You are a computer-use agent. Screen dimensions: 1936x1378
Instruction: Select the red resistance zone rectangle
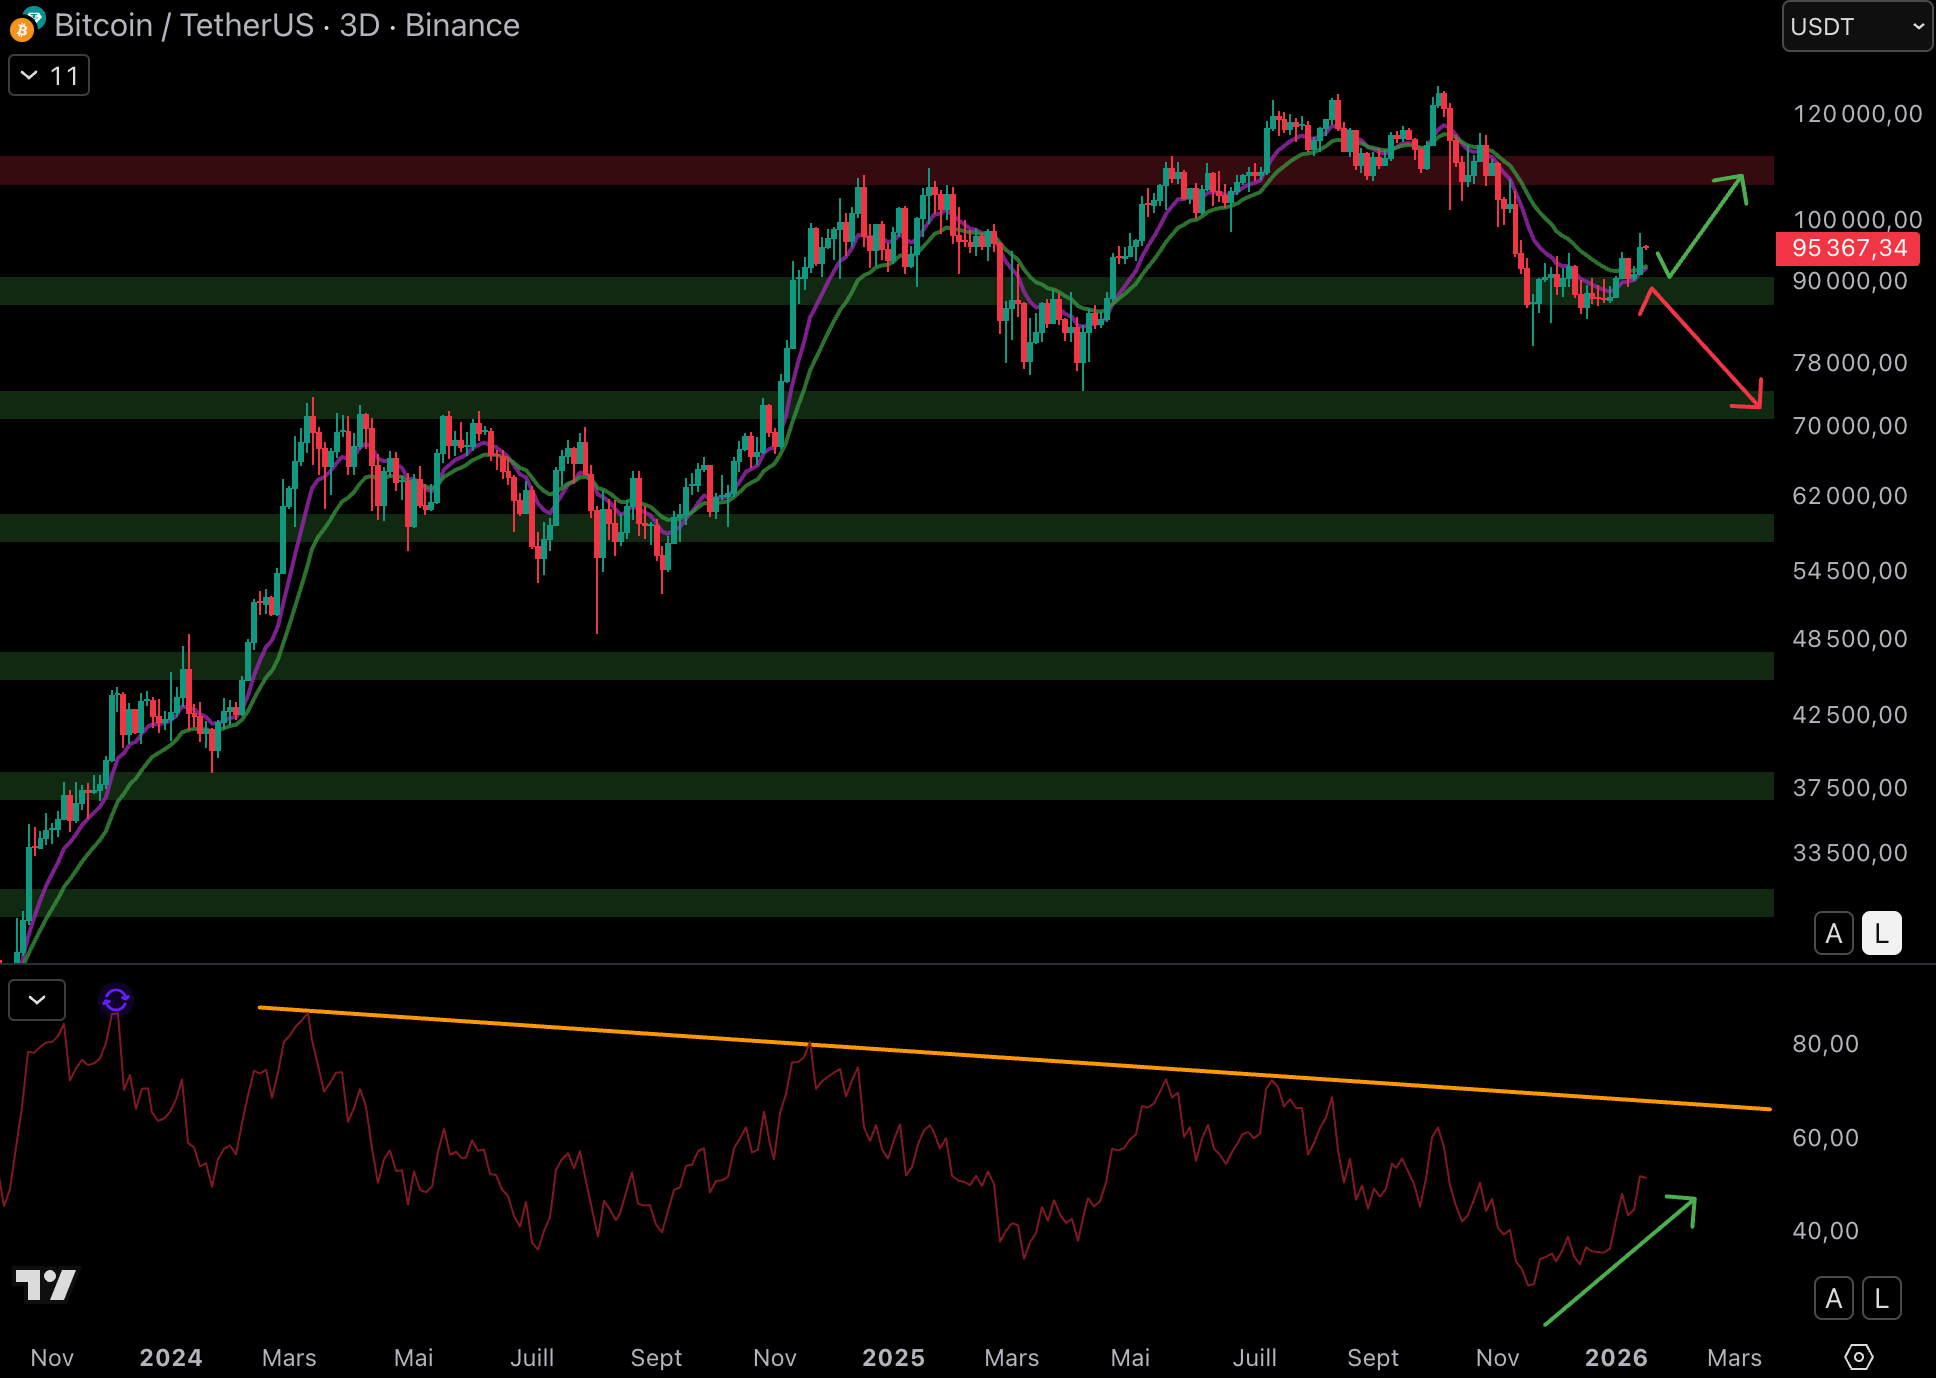(x=600, y=170)
